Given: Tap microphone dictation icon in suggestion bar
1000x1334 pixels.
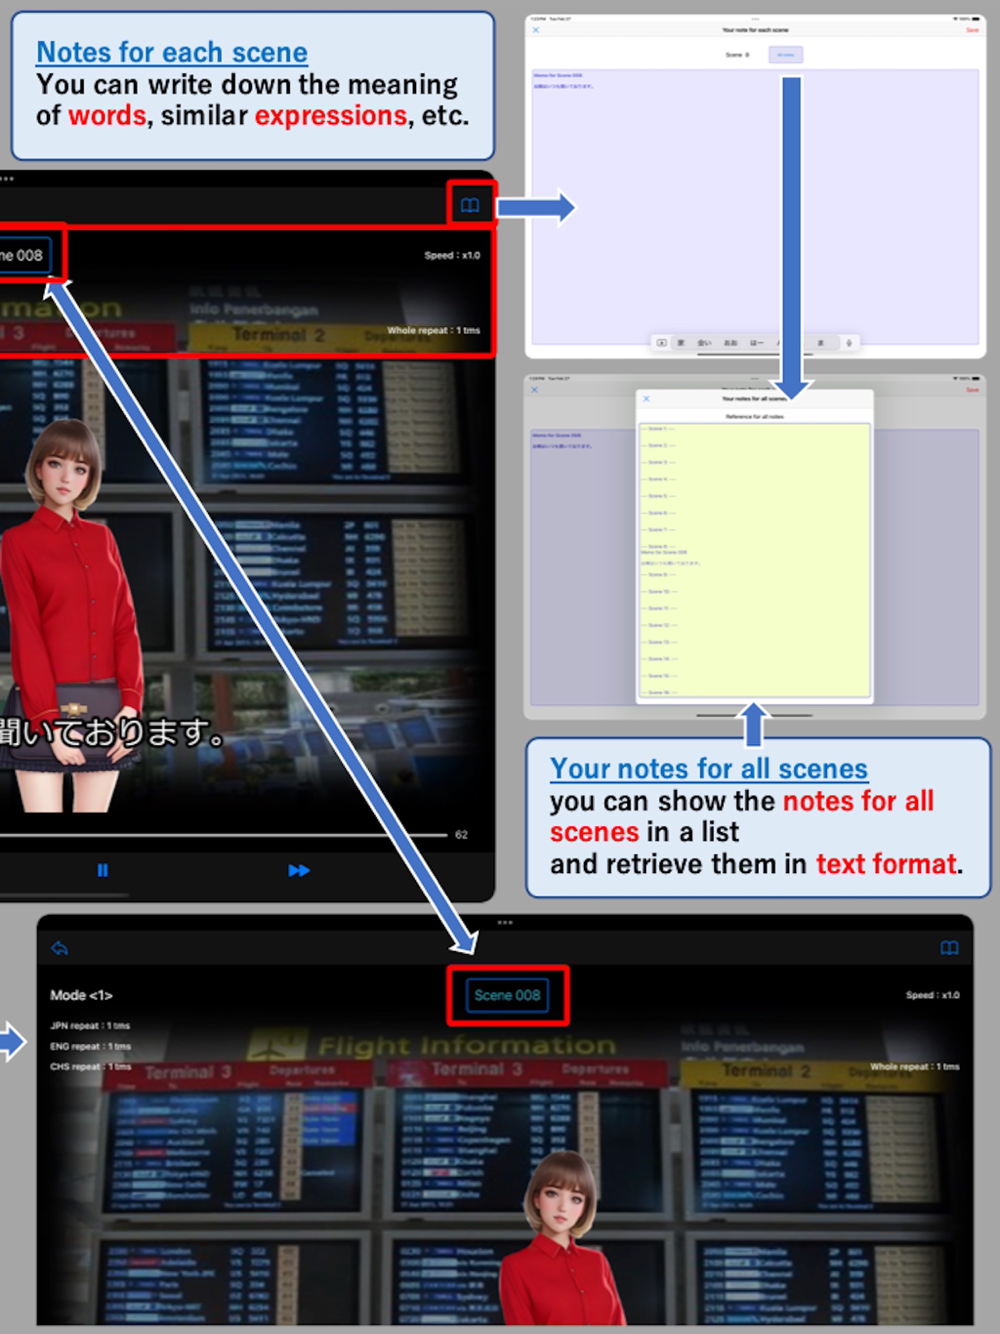Looking at the screenshot, I should click(849, 343).
